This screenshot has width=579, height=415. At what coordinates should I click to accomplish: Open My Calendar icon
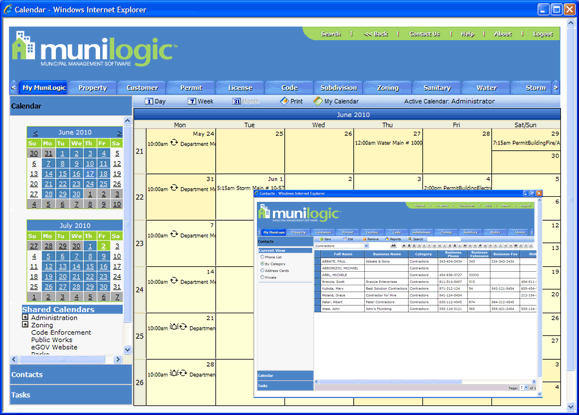318,101
